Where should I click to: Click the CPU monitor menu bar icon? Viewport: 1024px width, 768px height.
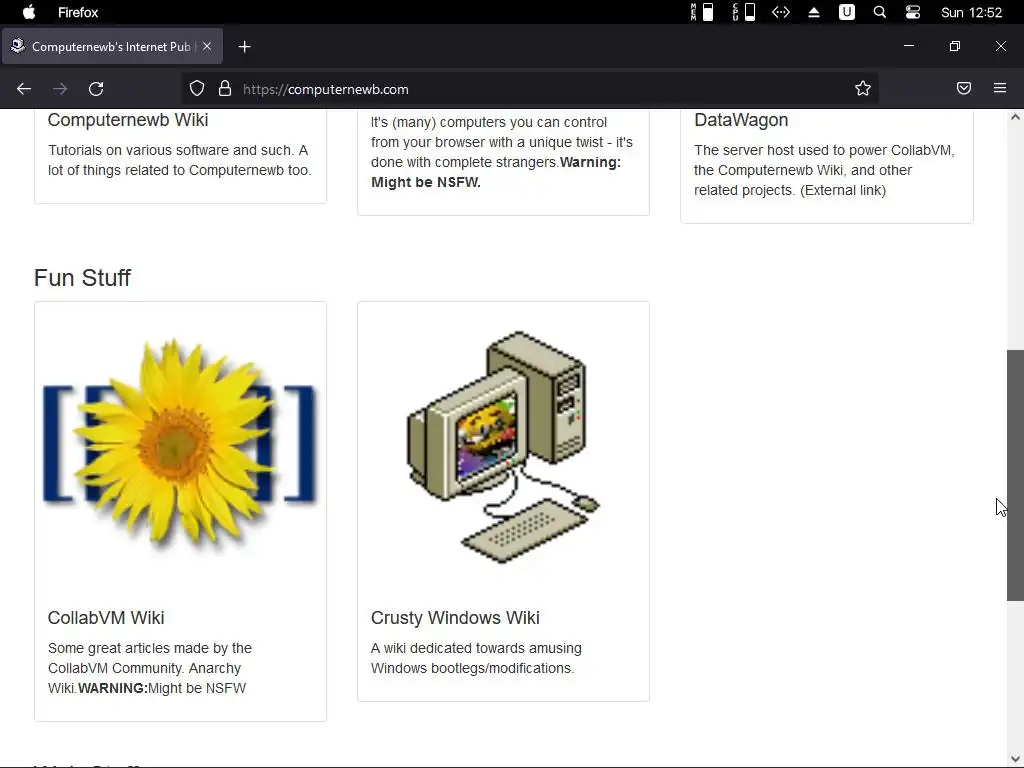coord(743,12)
